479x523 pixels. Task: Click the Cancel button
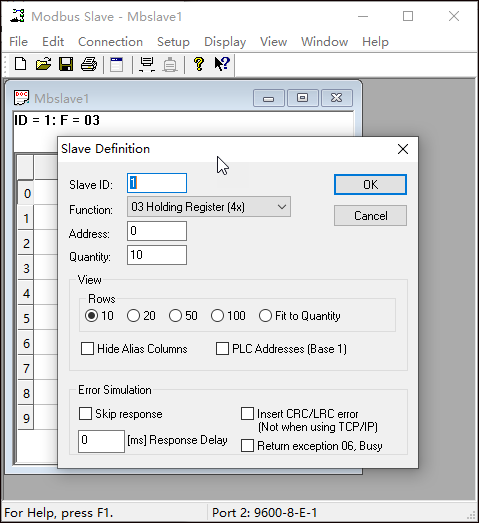click(370, 215)
